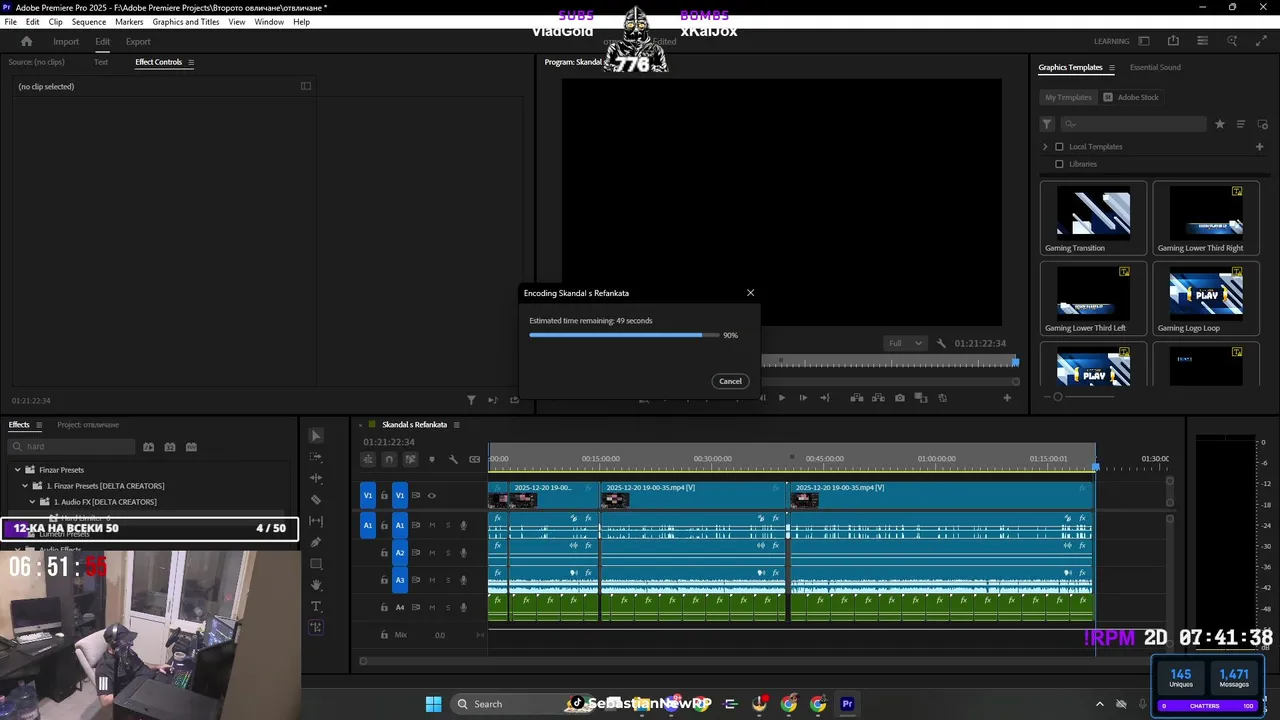
Task: Open the Markers menu
Action: pos(129,22)
